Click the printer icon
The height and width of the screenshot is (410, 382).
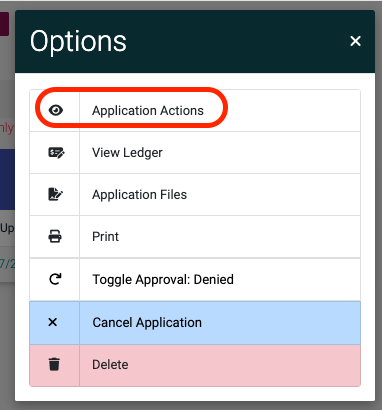tap(55, 236)
